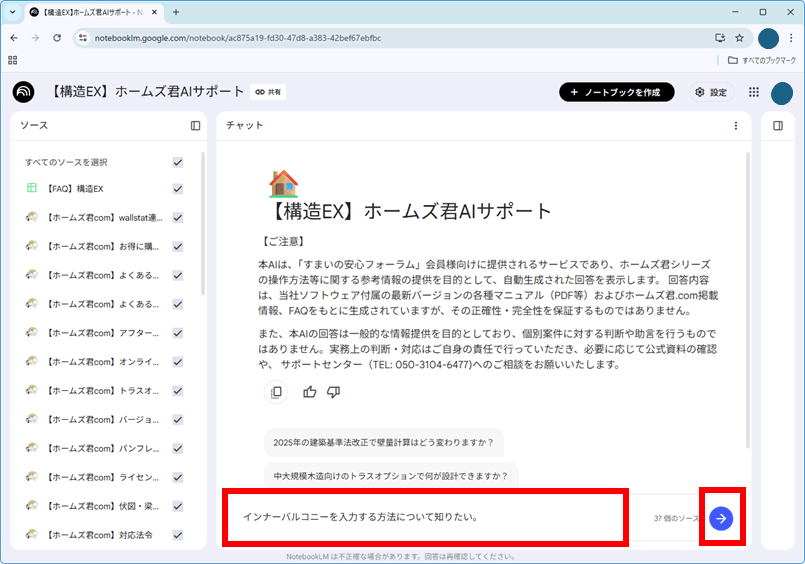Open the パンフレ source item

pyautogui.click(x=103, y=449)
